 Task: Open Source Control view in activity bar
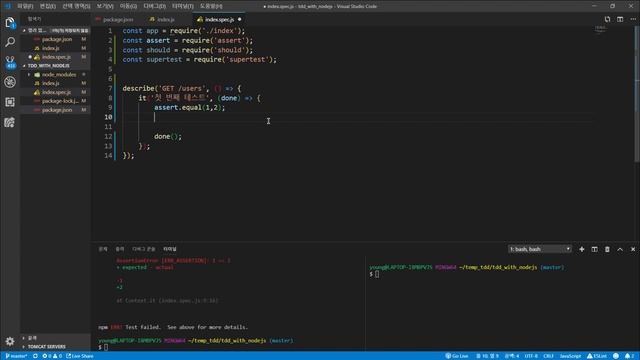[10, 62]
